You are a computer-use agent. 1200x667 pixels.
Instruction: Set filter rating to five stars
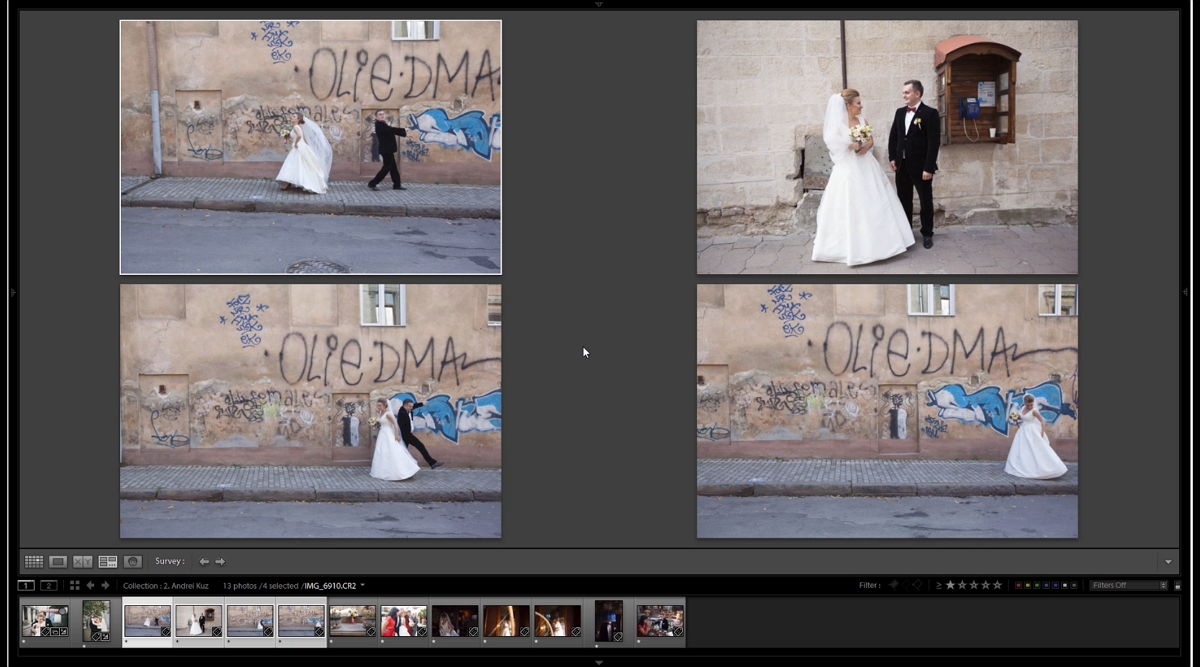(997, 585)
